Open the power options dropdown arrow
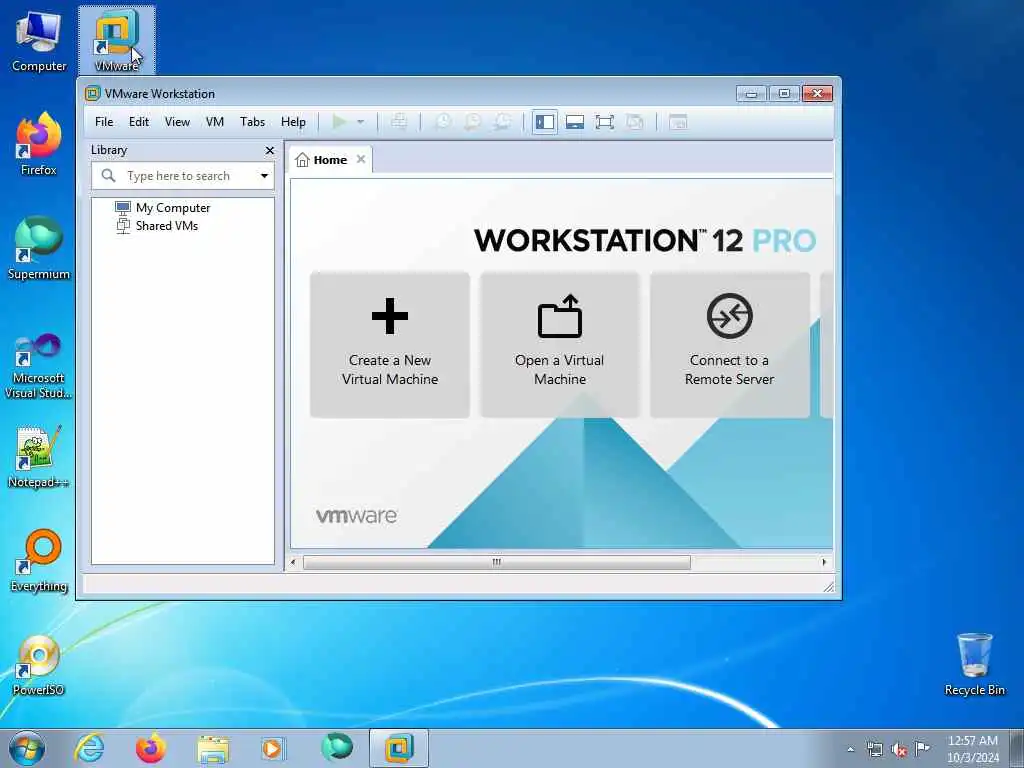Viewport: 1024px width, 768px height. (360, 122)
